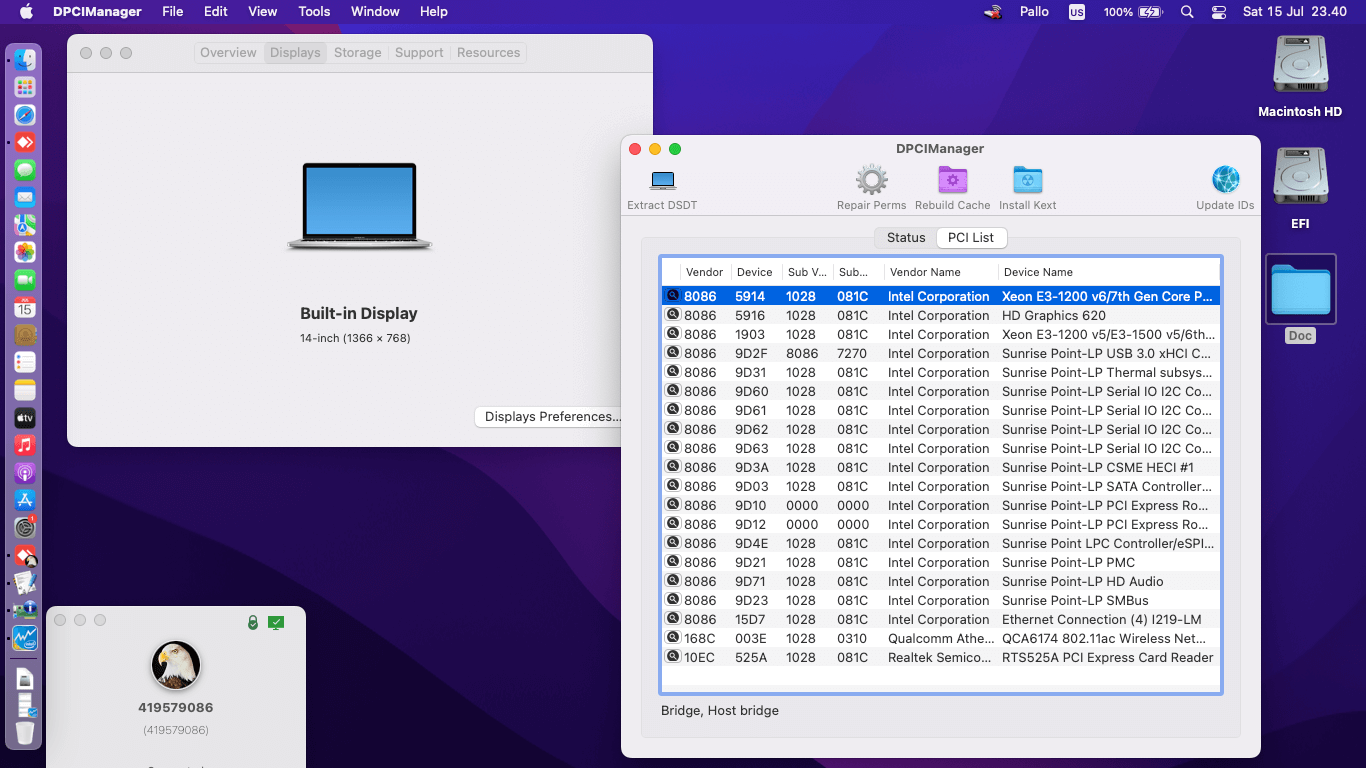Open the Apple menu
The width and height of the screenshot is (1366, 768).
click(26, 12)
